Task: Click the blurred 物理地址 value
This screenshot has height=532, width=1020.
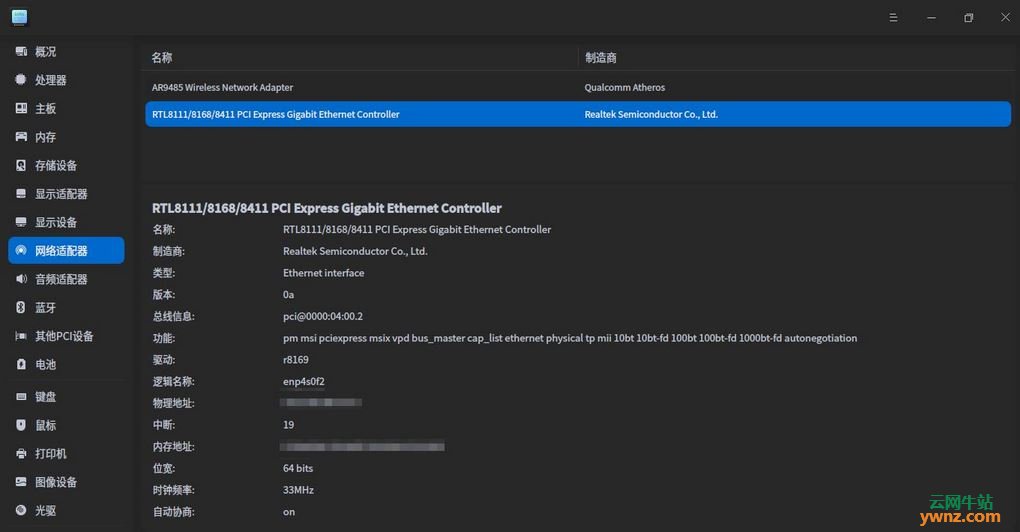Action: pyautogui.click(x=321, y=403)
